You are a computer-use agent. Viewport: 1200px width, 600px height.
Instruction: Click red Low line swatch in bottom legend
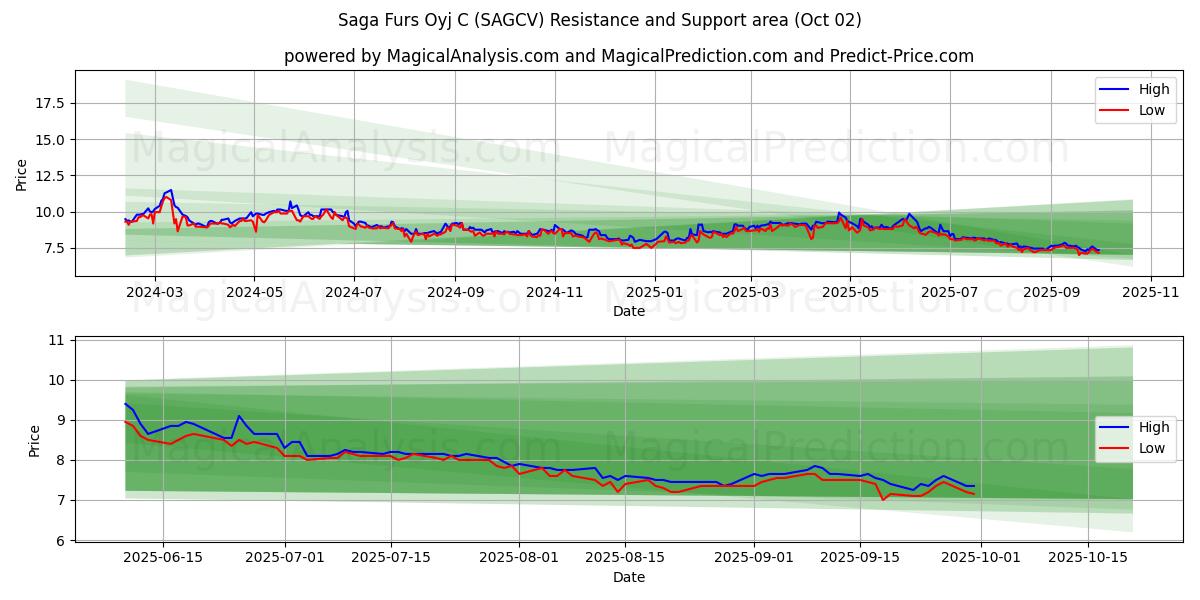(1116, 448)
